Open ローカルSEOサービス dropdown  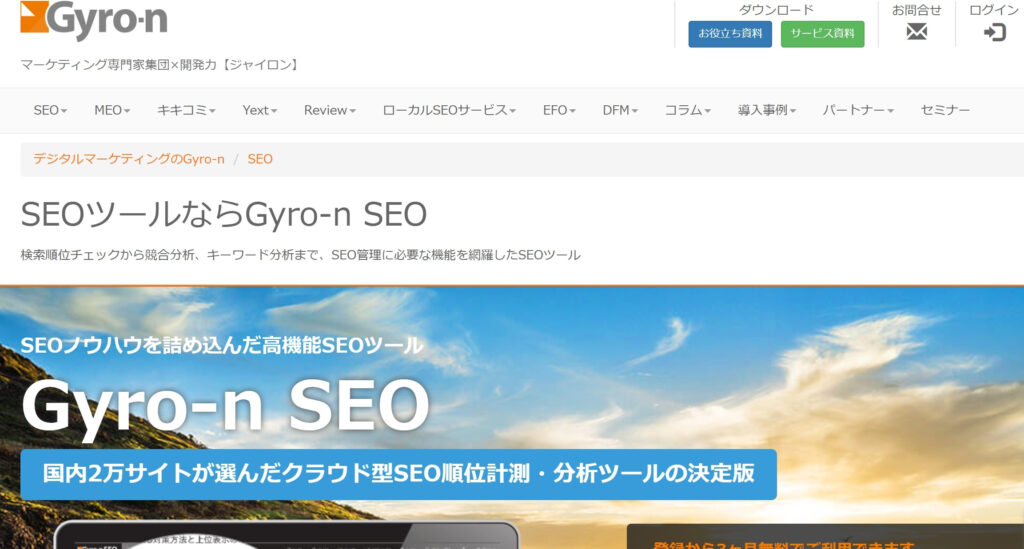coord(449,110)
